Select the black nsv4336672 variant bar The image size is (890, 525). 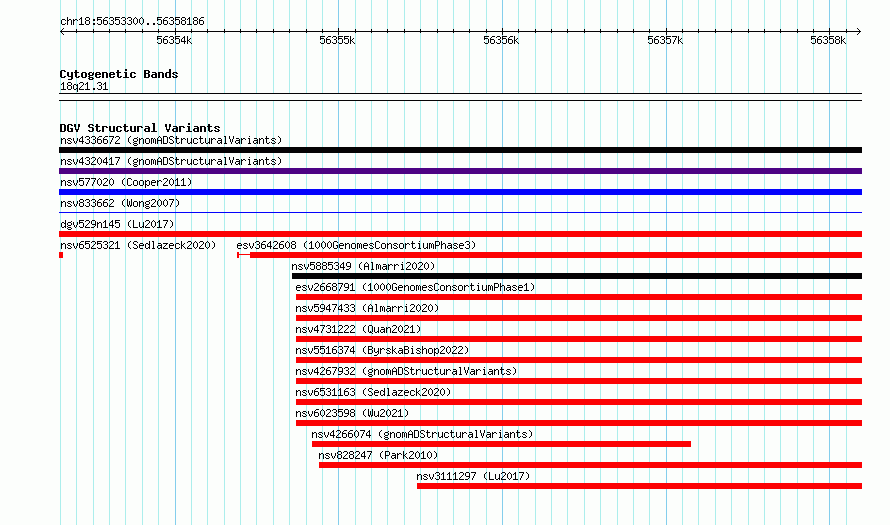pyautogui.click(x=460, y=150)
